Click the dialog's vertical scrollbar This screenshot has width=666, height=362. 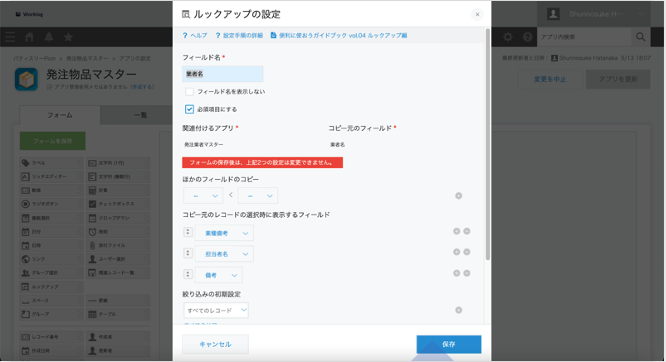click(x=488, y=144)
